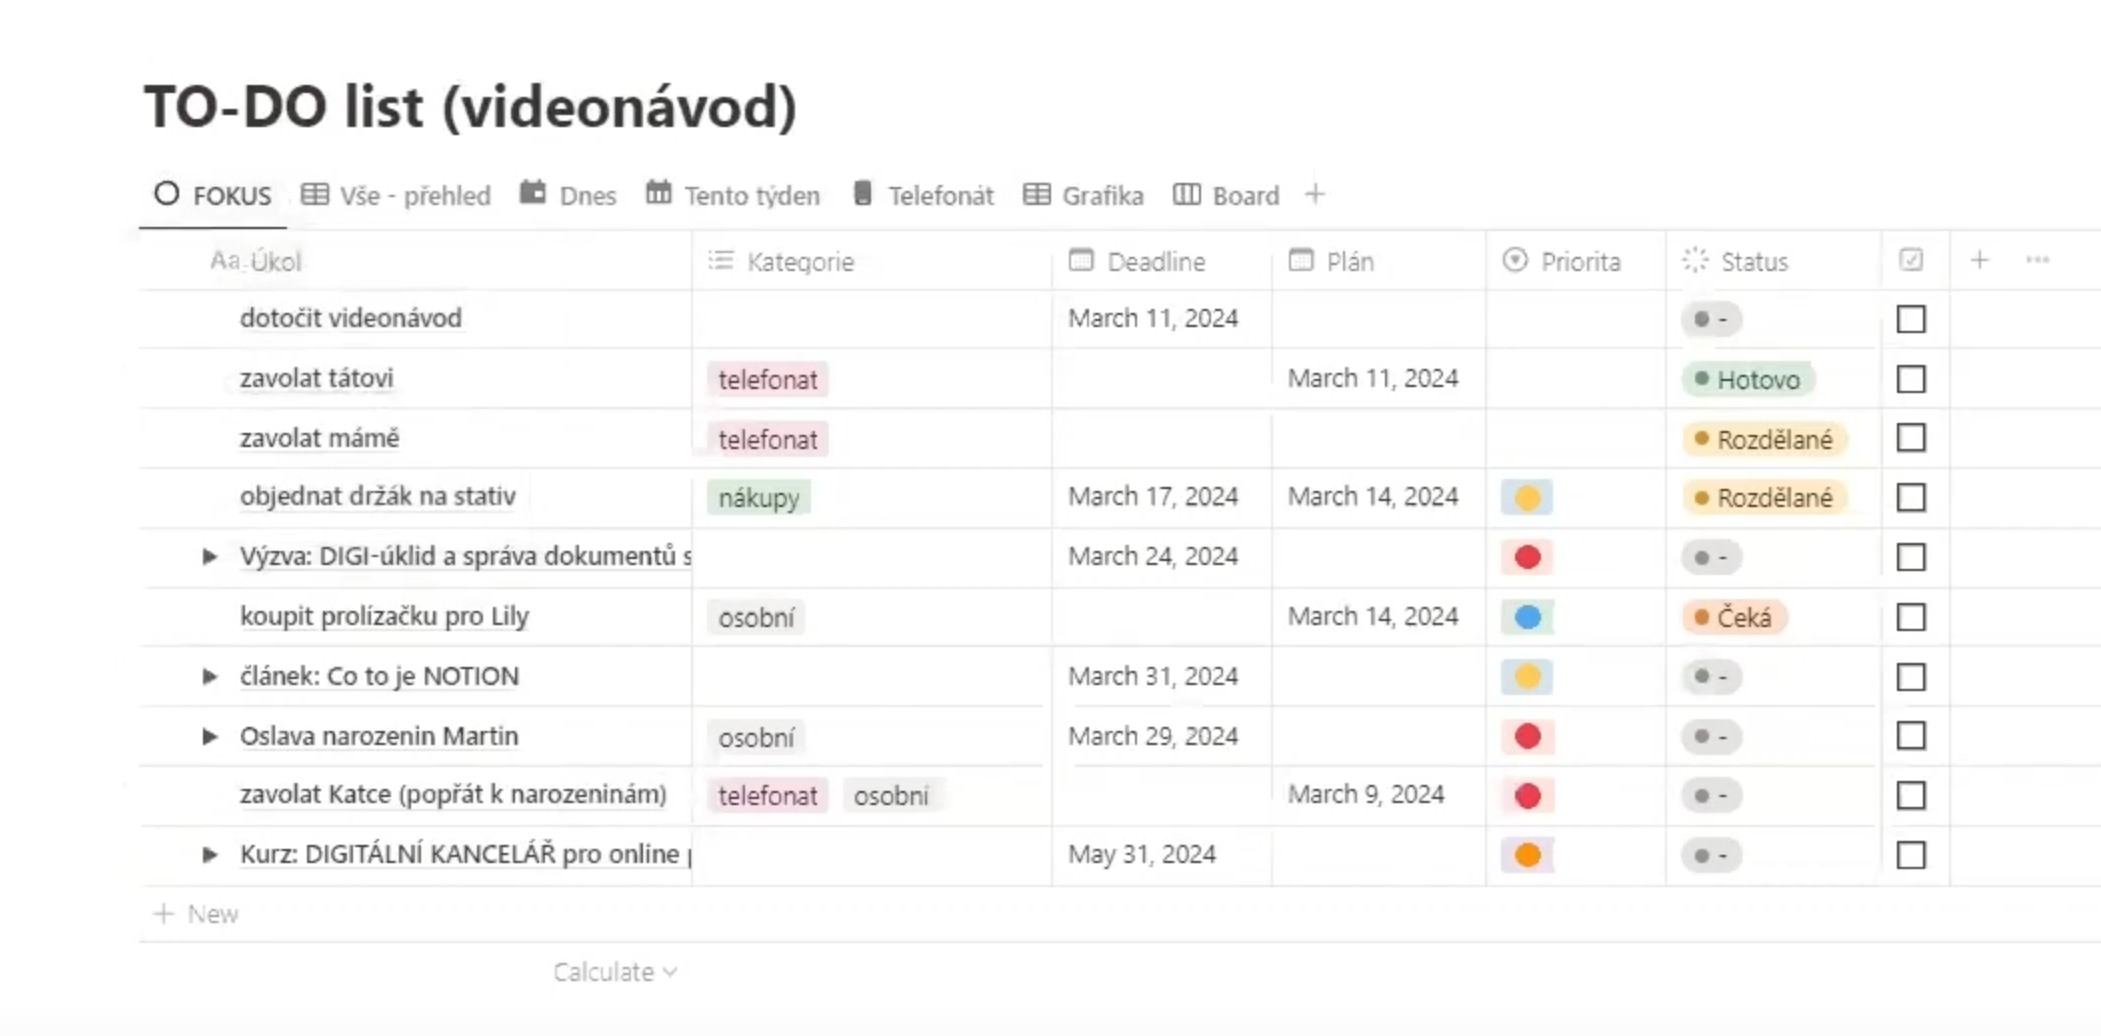Expand the Výzva: DIGI-úklid task toggle
The height and width of the screenshot is (1036, 2101).
click(209, 557)
